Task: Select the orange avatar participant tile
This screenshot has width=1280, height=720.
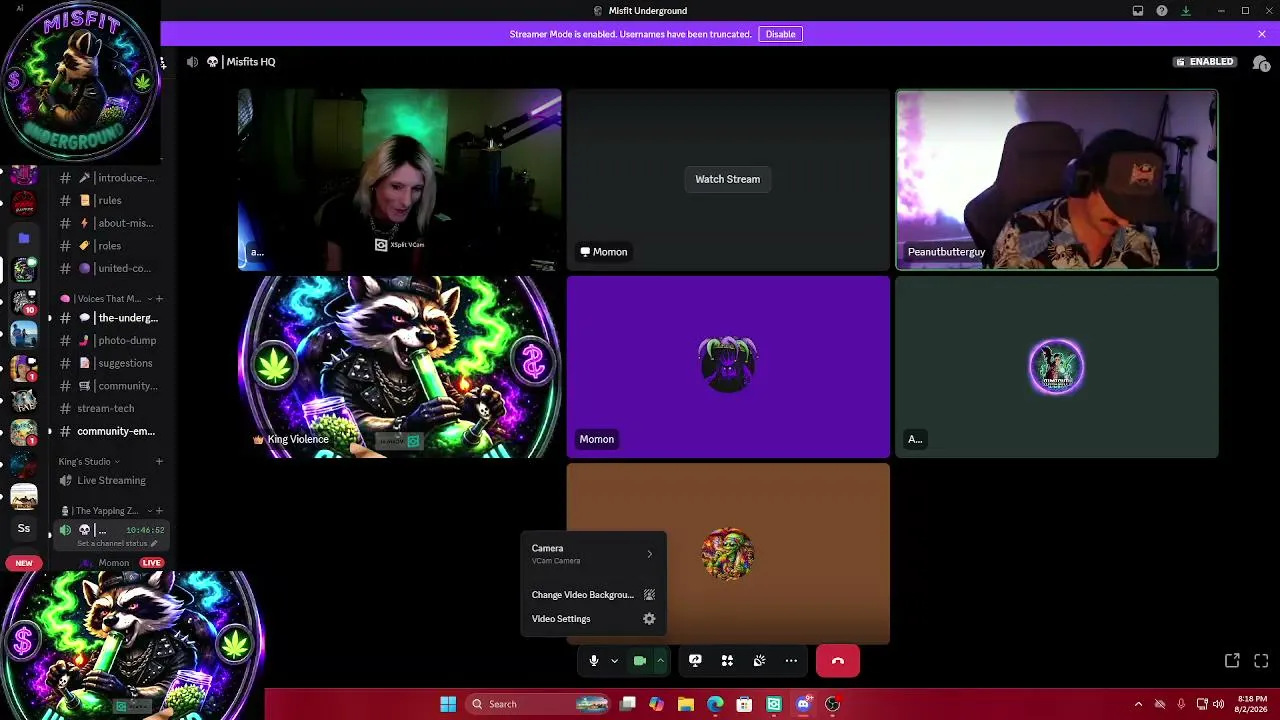Action: (728, 553)
